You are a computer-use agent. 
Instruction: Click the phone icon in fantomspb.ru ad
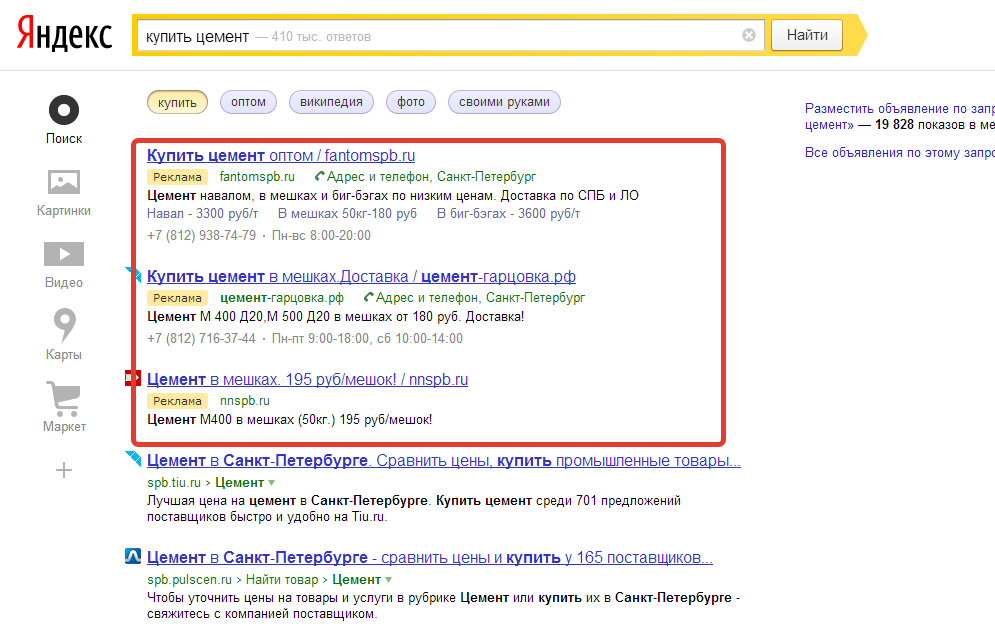click(x=320, y=176)
